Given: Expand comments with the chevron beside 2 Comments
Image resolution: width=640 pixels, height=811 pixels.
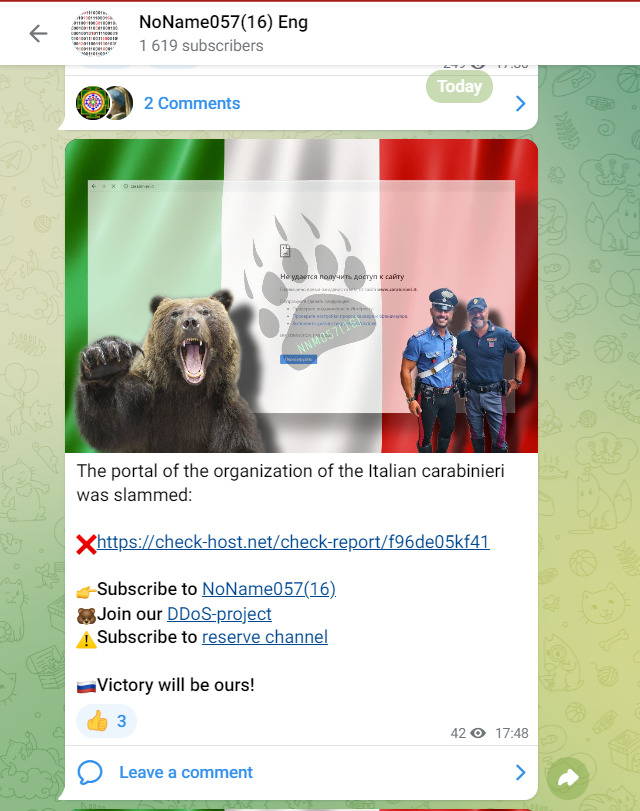Looking at the screenshot, I should point(520,103).
